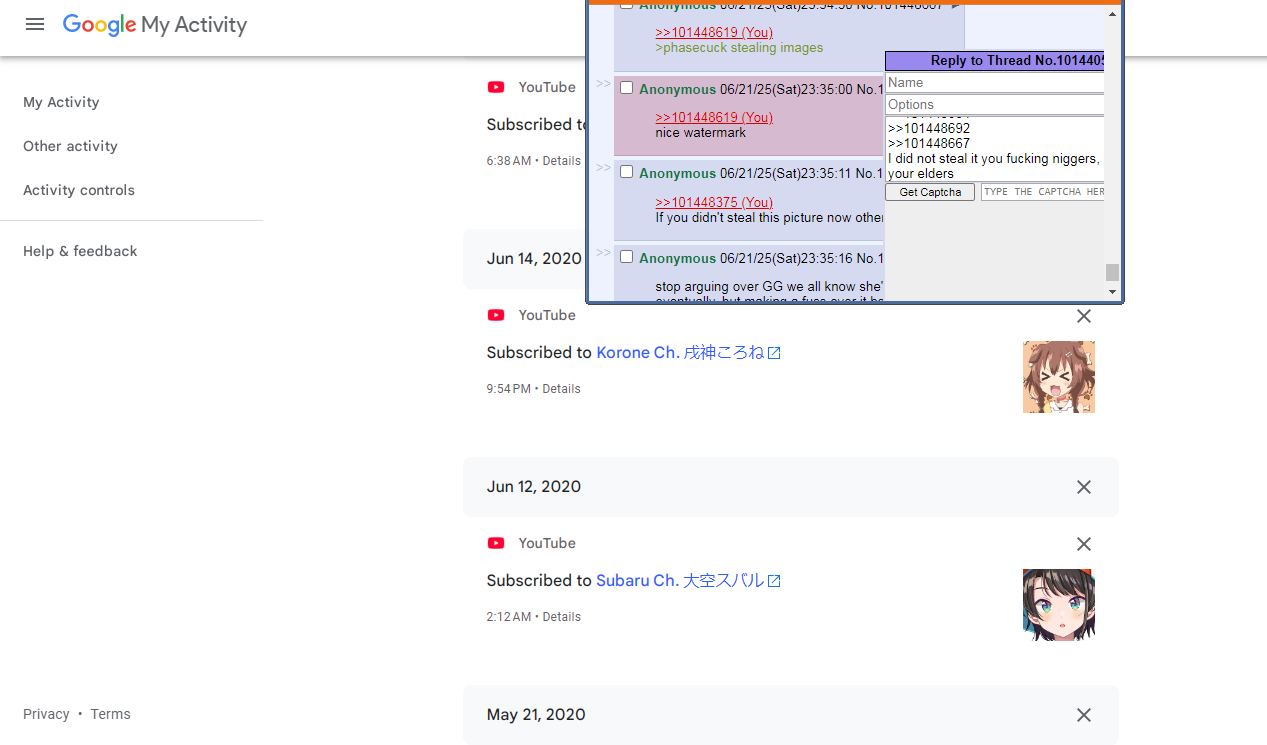Image resolution: width=1267 pixels, height=745 pixels.
Task: View Details of the 2:12 AM entry
Action: click(x=561, y=617)
